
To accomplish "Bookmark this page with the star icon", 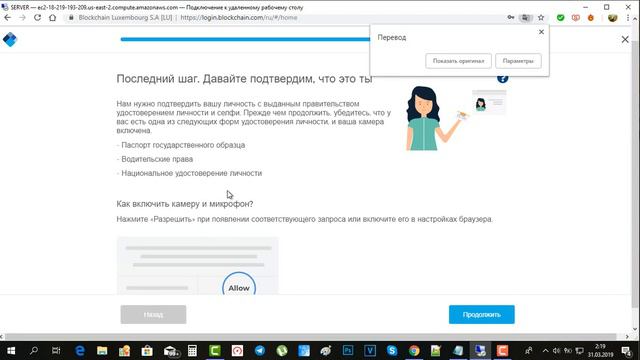I will [541, 18].
